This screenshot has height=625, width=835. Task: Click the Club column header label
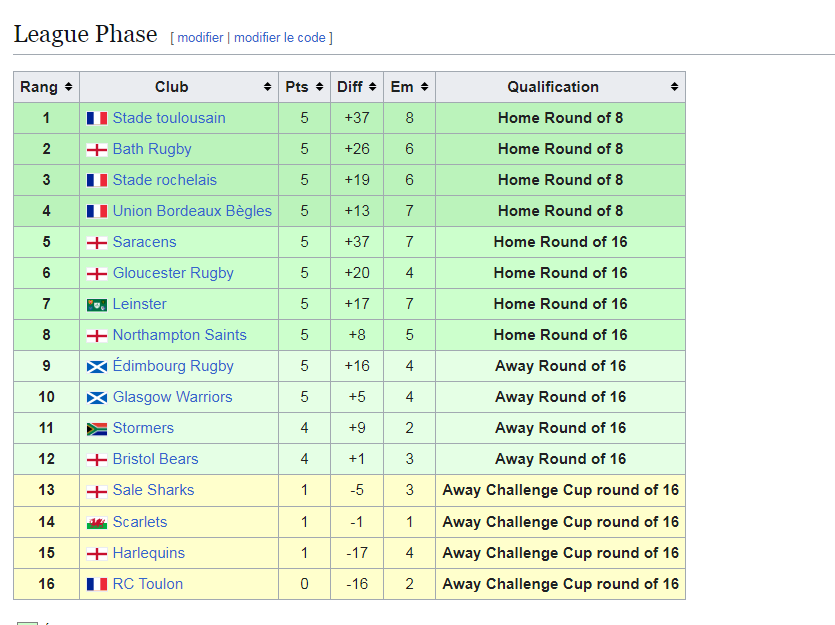point(171,87)
